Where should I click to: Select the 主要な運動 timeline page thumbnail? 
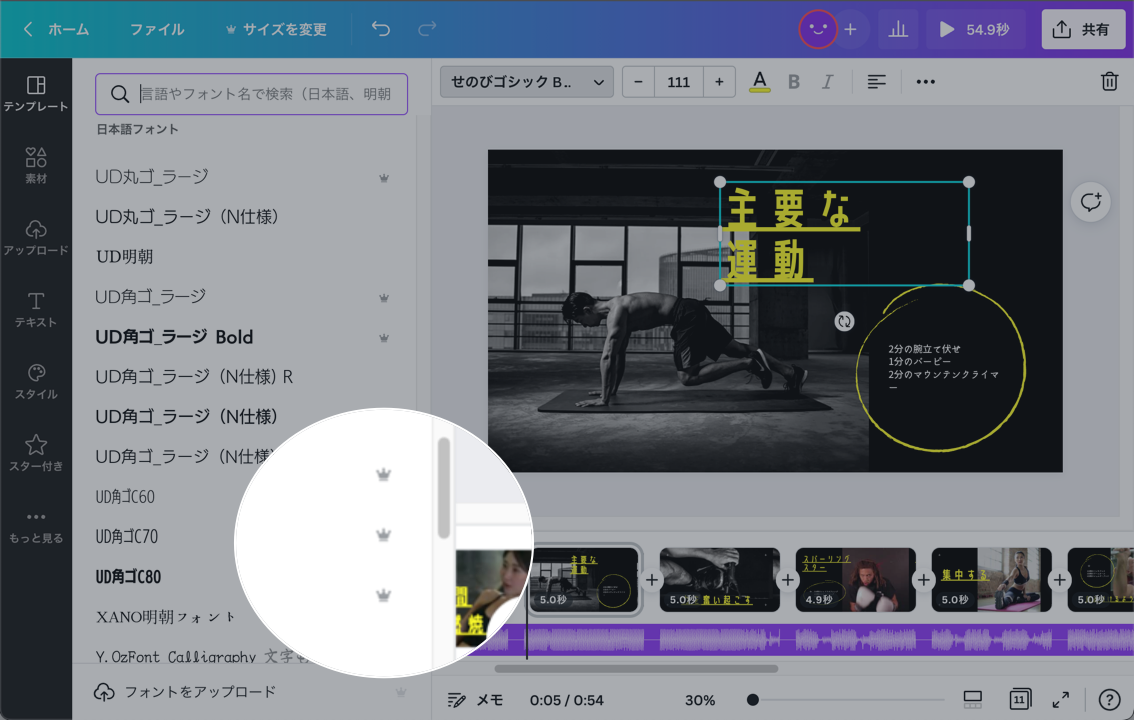[x=584, y=580]
